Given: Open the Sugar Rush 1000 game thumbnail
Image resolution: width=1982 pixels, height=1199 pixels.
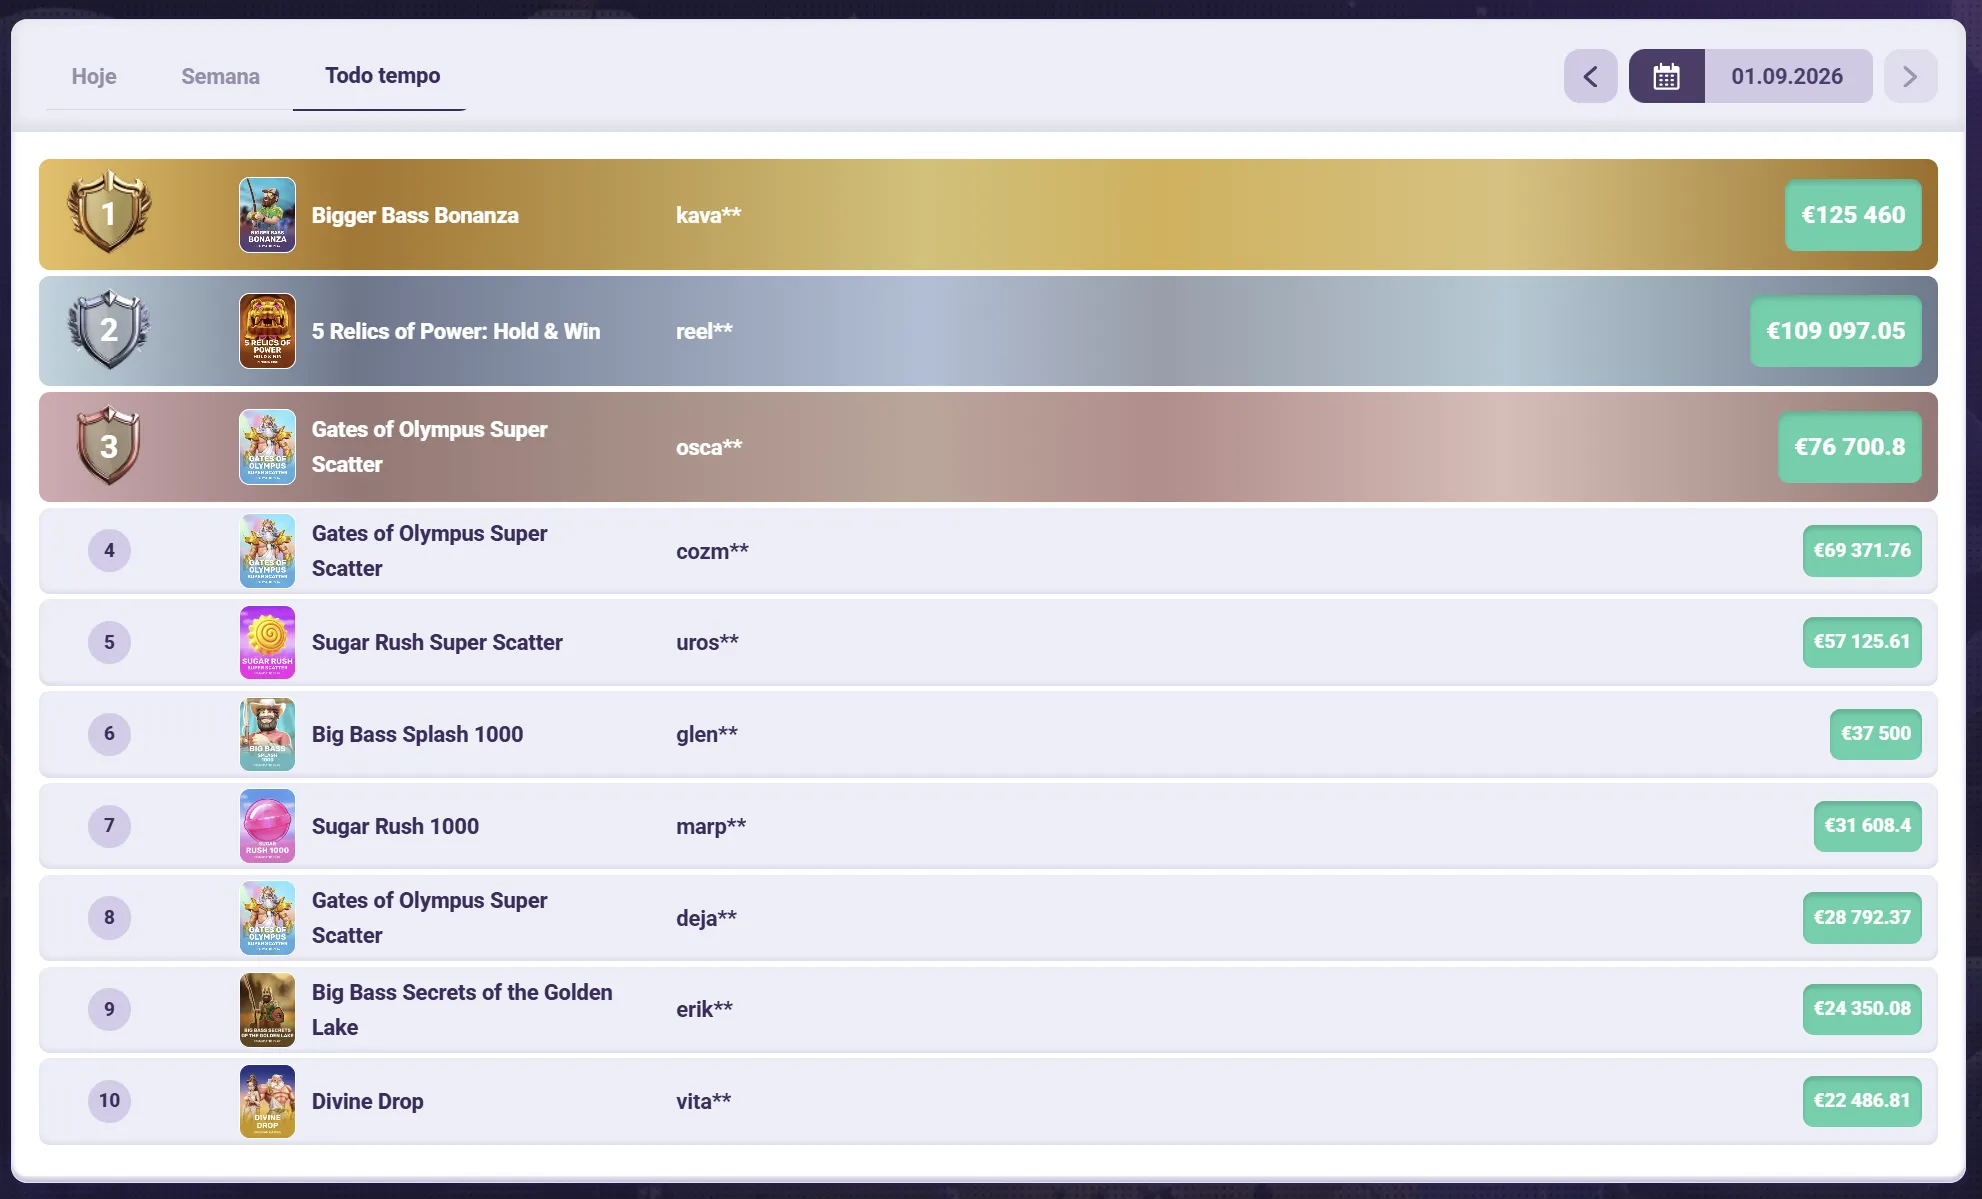Looking at the screenshot, I should (267, 826).
